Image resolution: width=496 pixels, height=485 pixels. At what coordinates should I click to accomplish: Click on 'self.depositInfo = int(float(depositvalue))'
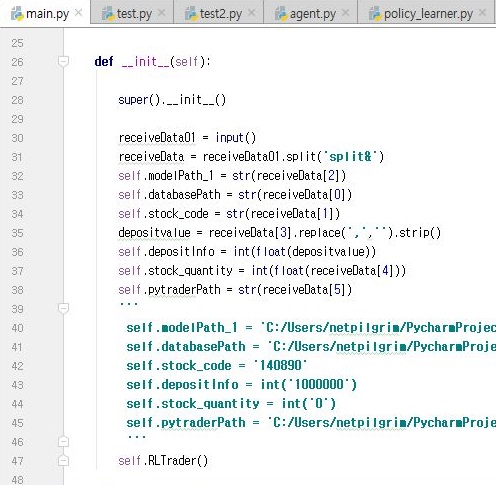click(x=247, y=252)
